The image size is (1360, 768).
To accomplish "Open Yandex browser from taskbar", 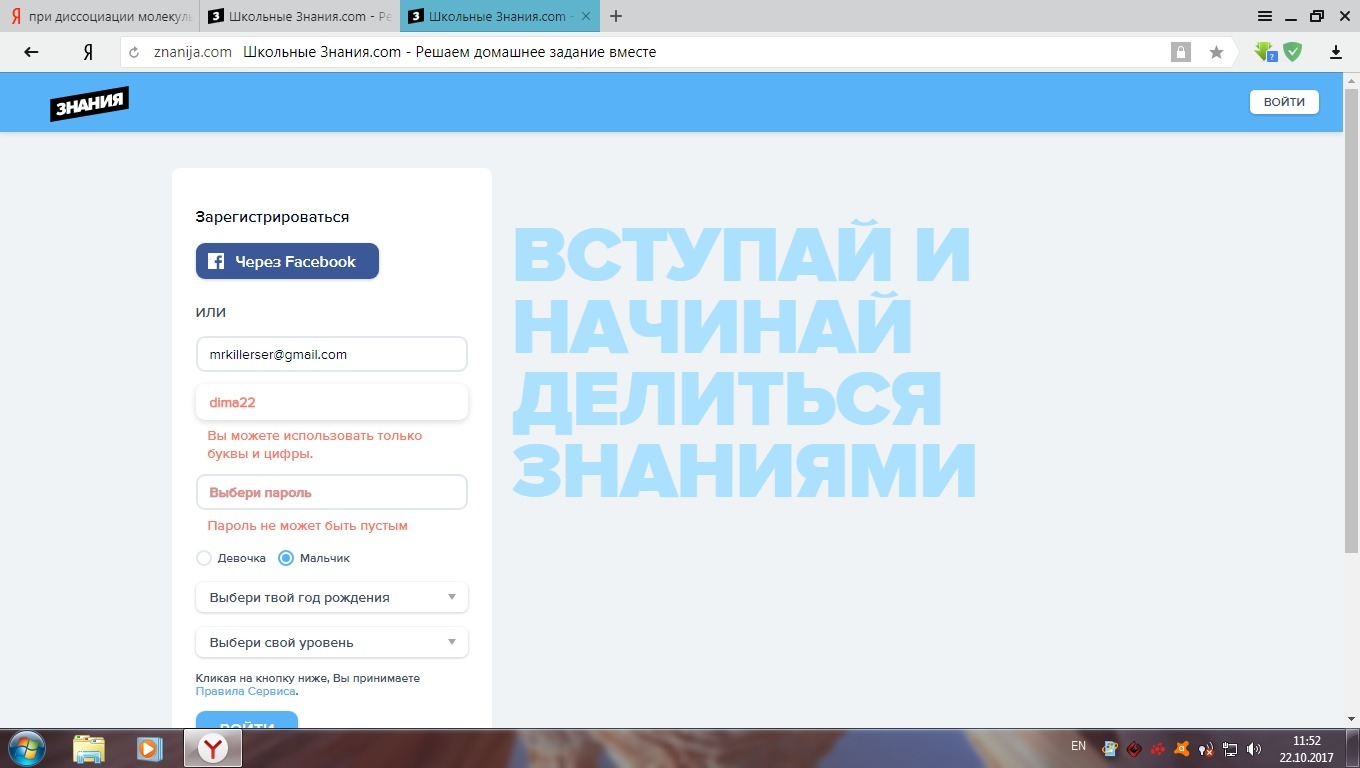I will point(212,748).
